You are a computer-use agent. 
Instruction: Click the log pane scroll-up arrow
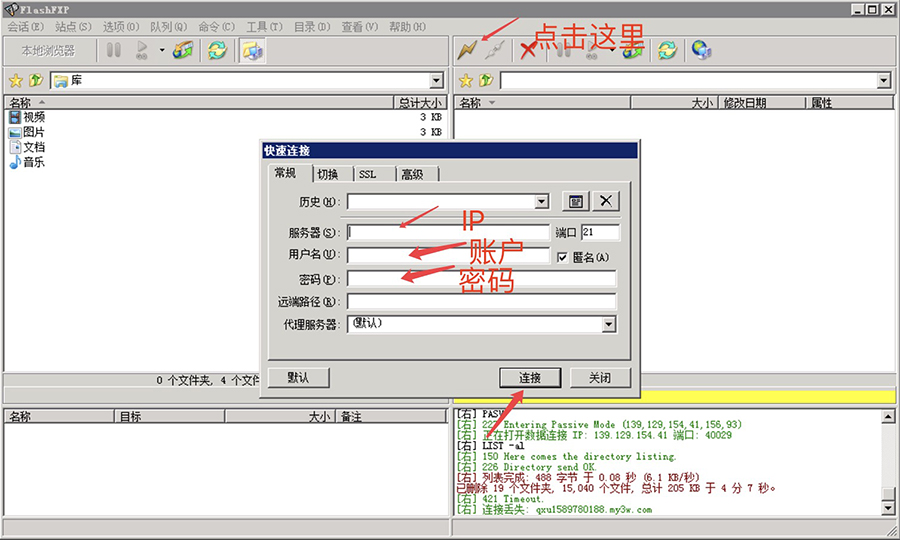888,417
